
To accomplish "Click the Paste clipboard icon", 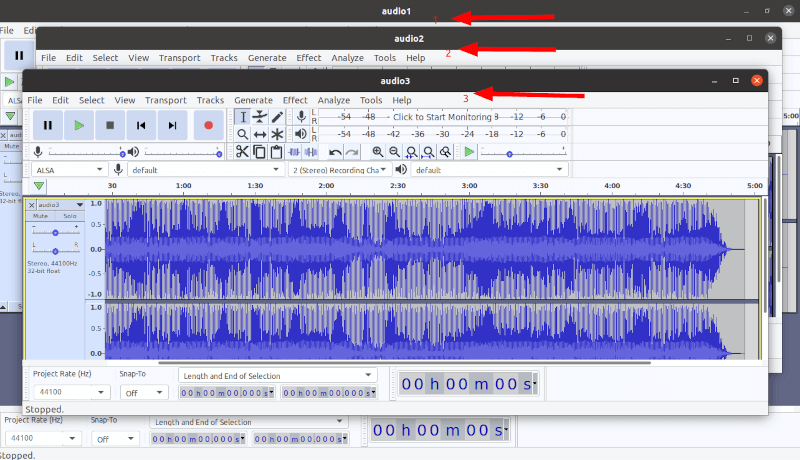I will 276,152.
